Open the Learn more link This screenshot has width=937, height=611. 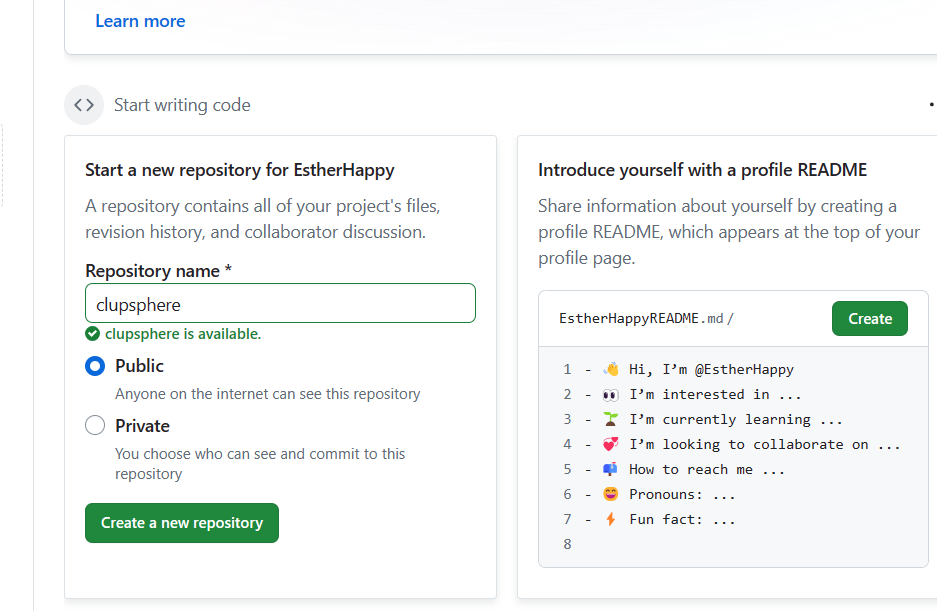[x=140, y=21]
